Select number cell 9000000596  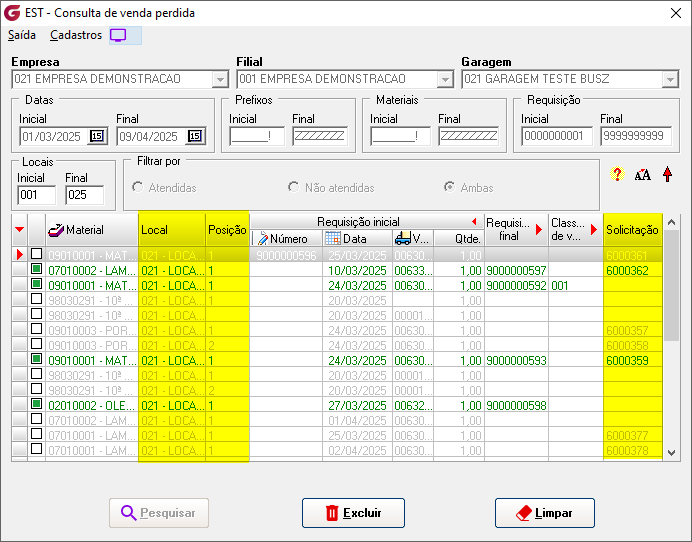coord(286,255)
